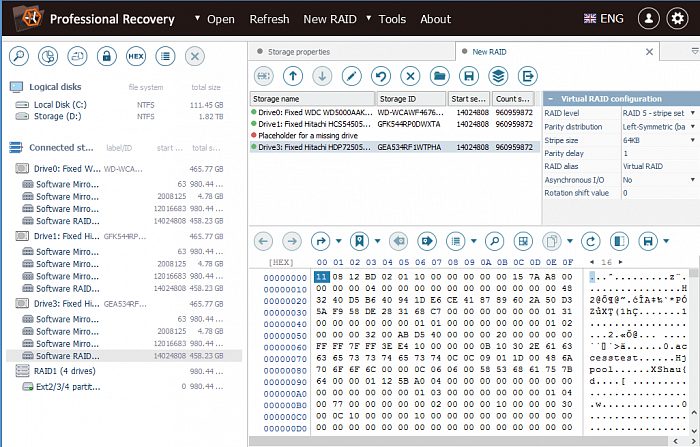Collapse the Virtual RAID configuration section

tap(551, 99)
